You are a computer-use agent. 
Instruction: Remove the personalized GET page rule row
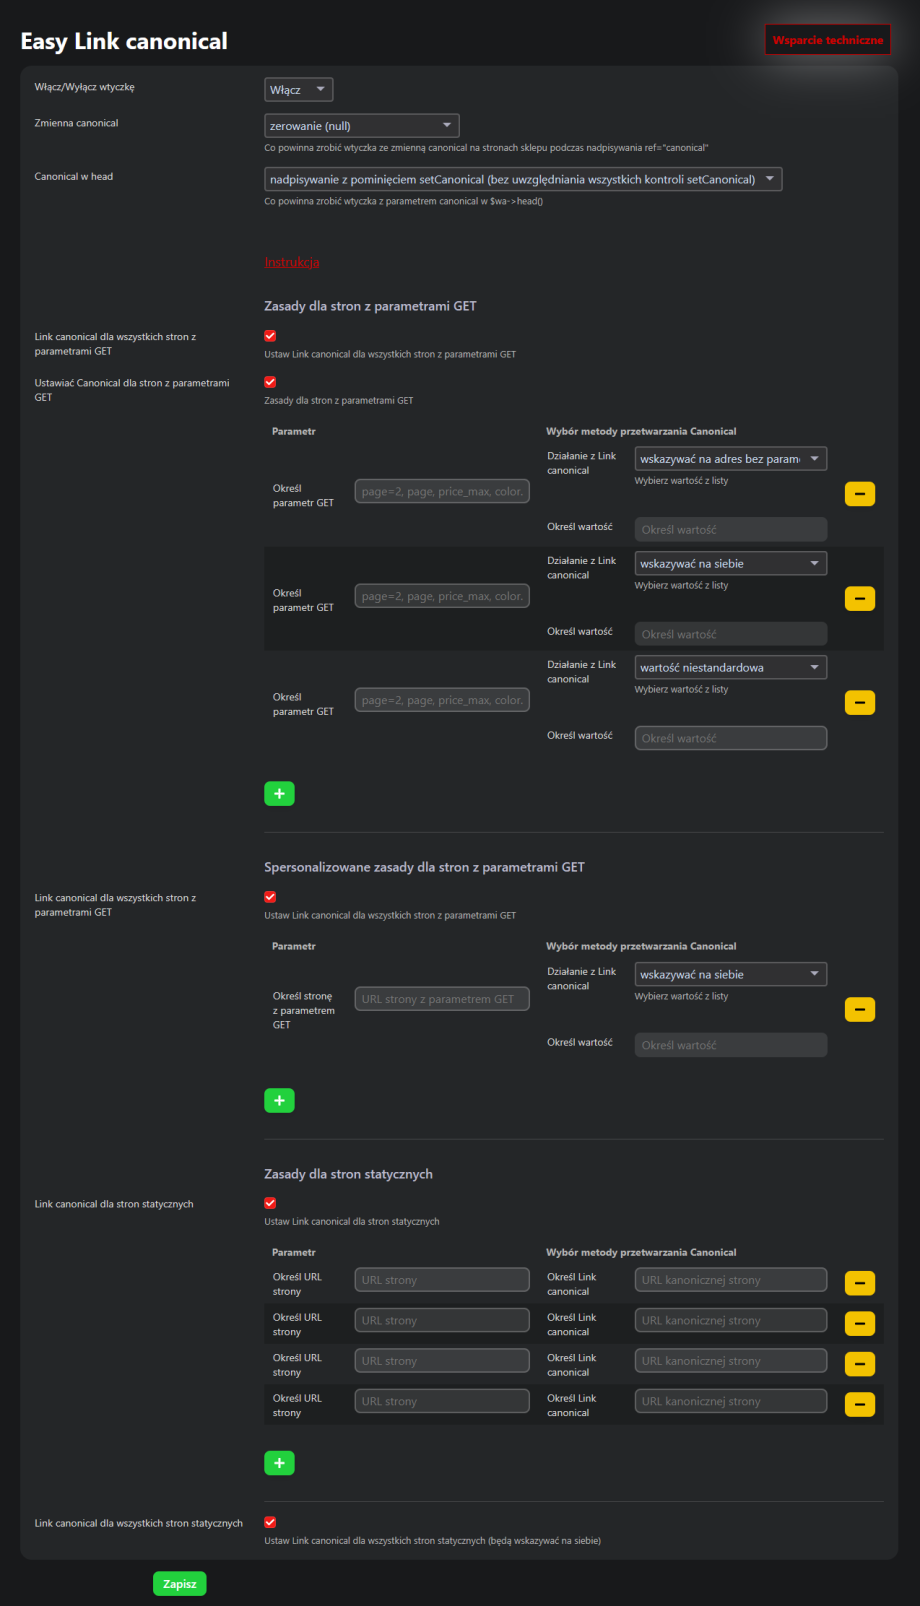tap(859, 1010)
